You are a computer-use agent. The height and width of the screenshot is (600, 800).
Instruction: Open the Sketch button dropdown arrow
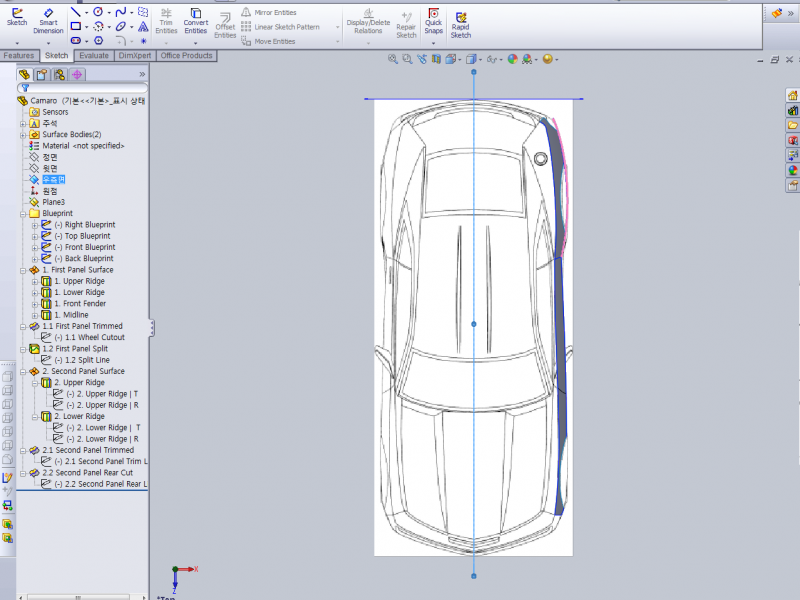tap(17, 44)
